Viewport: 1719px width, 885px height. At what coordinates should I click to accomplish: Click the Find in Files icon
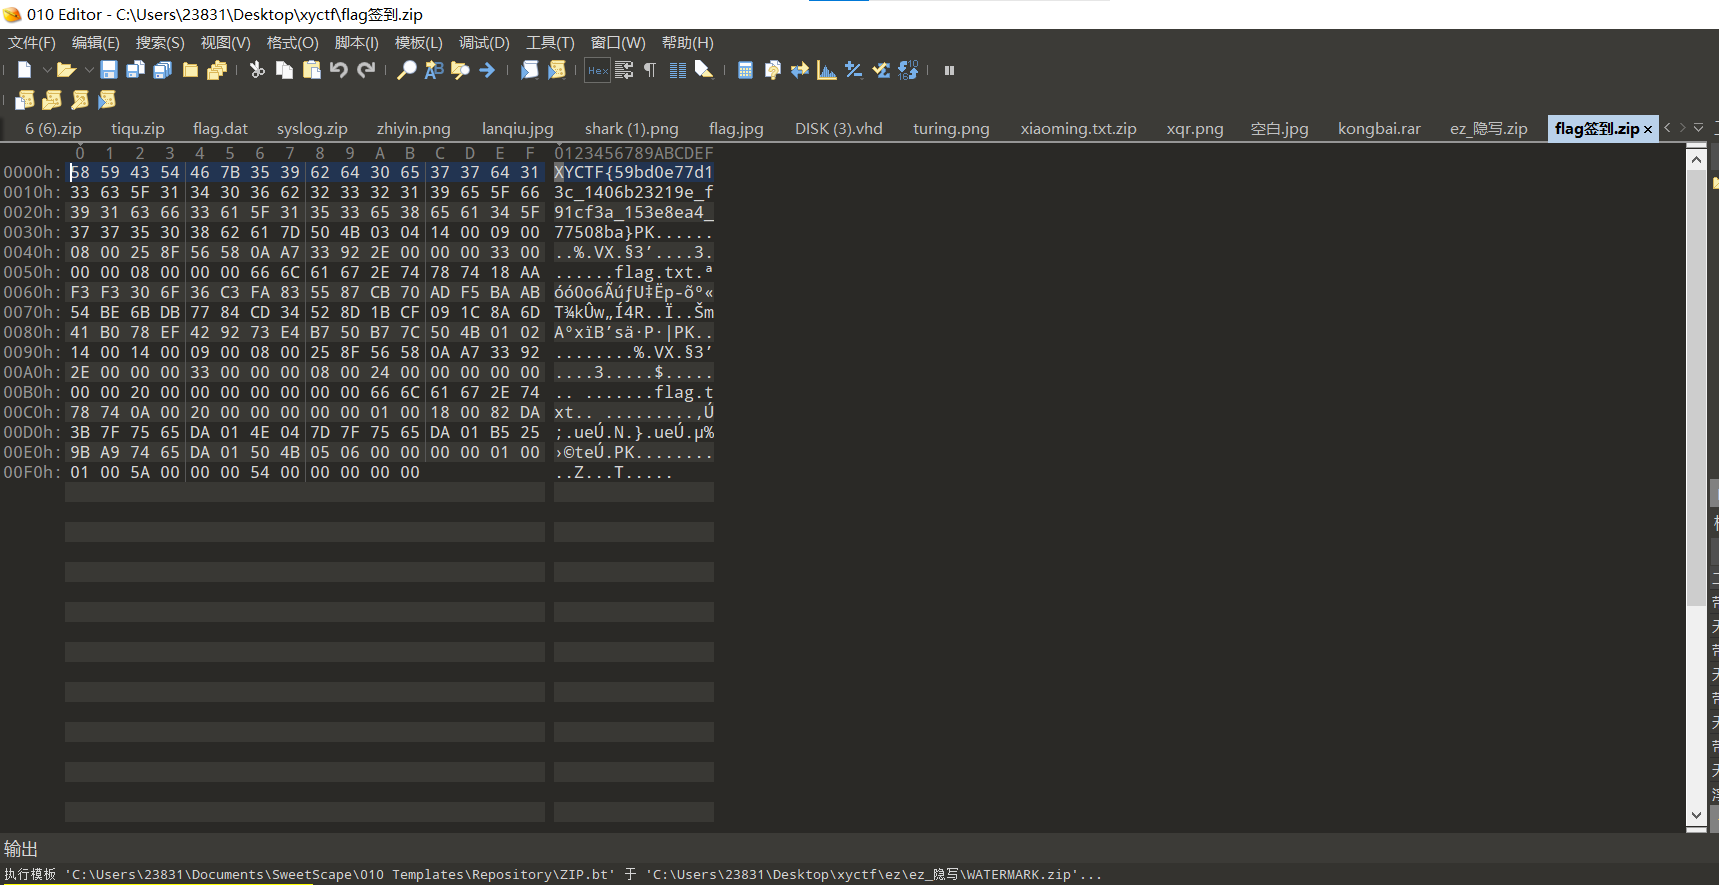[x=461, y=70]
